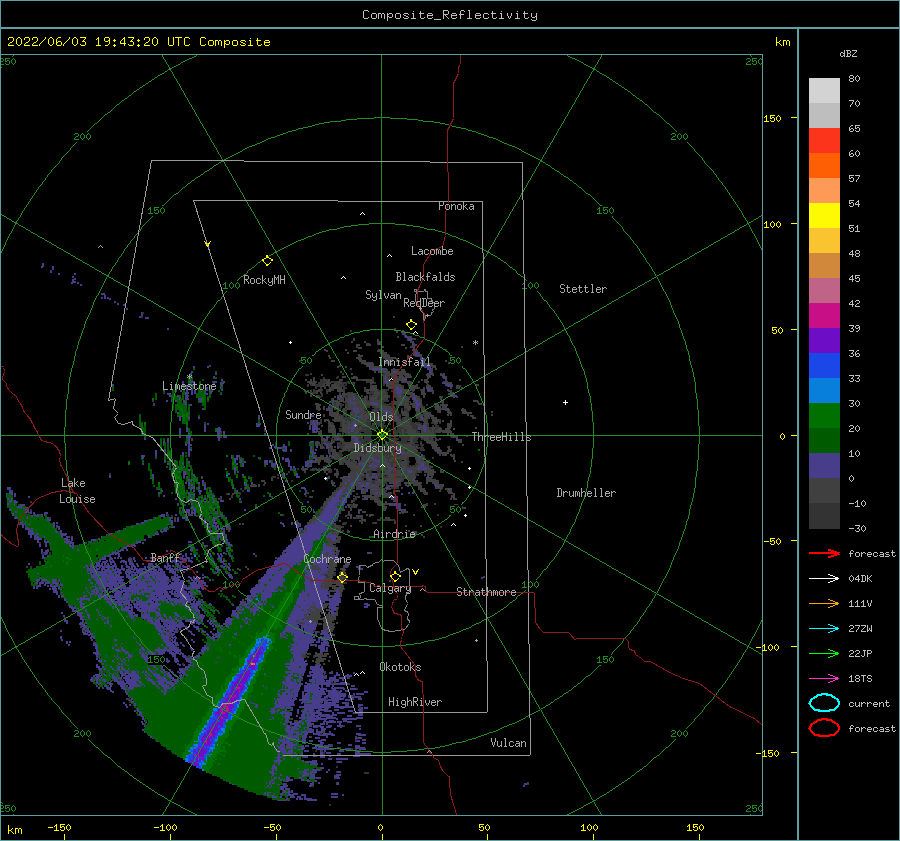This screenshot has height=841, width=900.
Task: Select the light gray 70-80 dBZ swatch
Action: (x=824, y=91)
